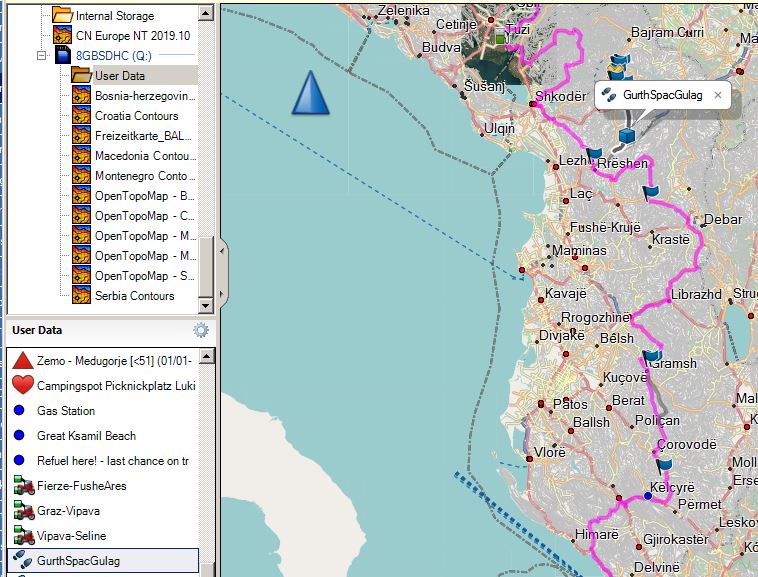This screenshot has width=758, height=577.
Task: Select Serbia Contours map entry
Action: click(x=134, y=296)
